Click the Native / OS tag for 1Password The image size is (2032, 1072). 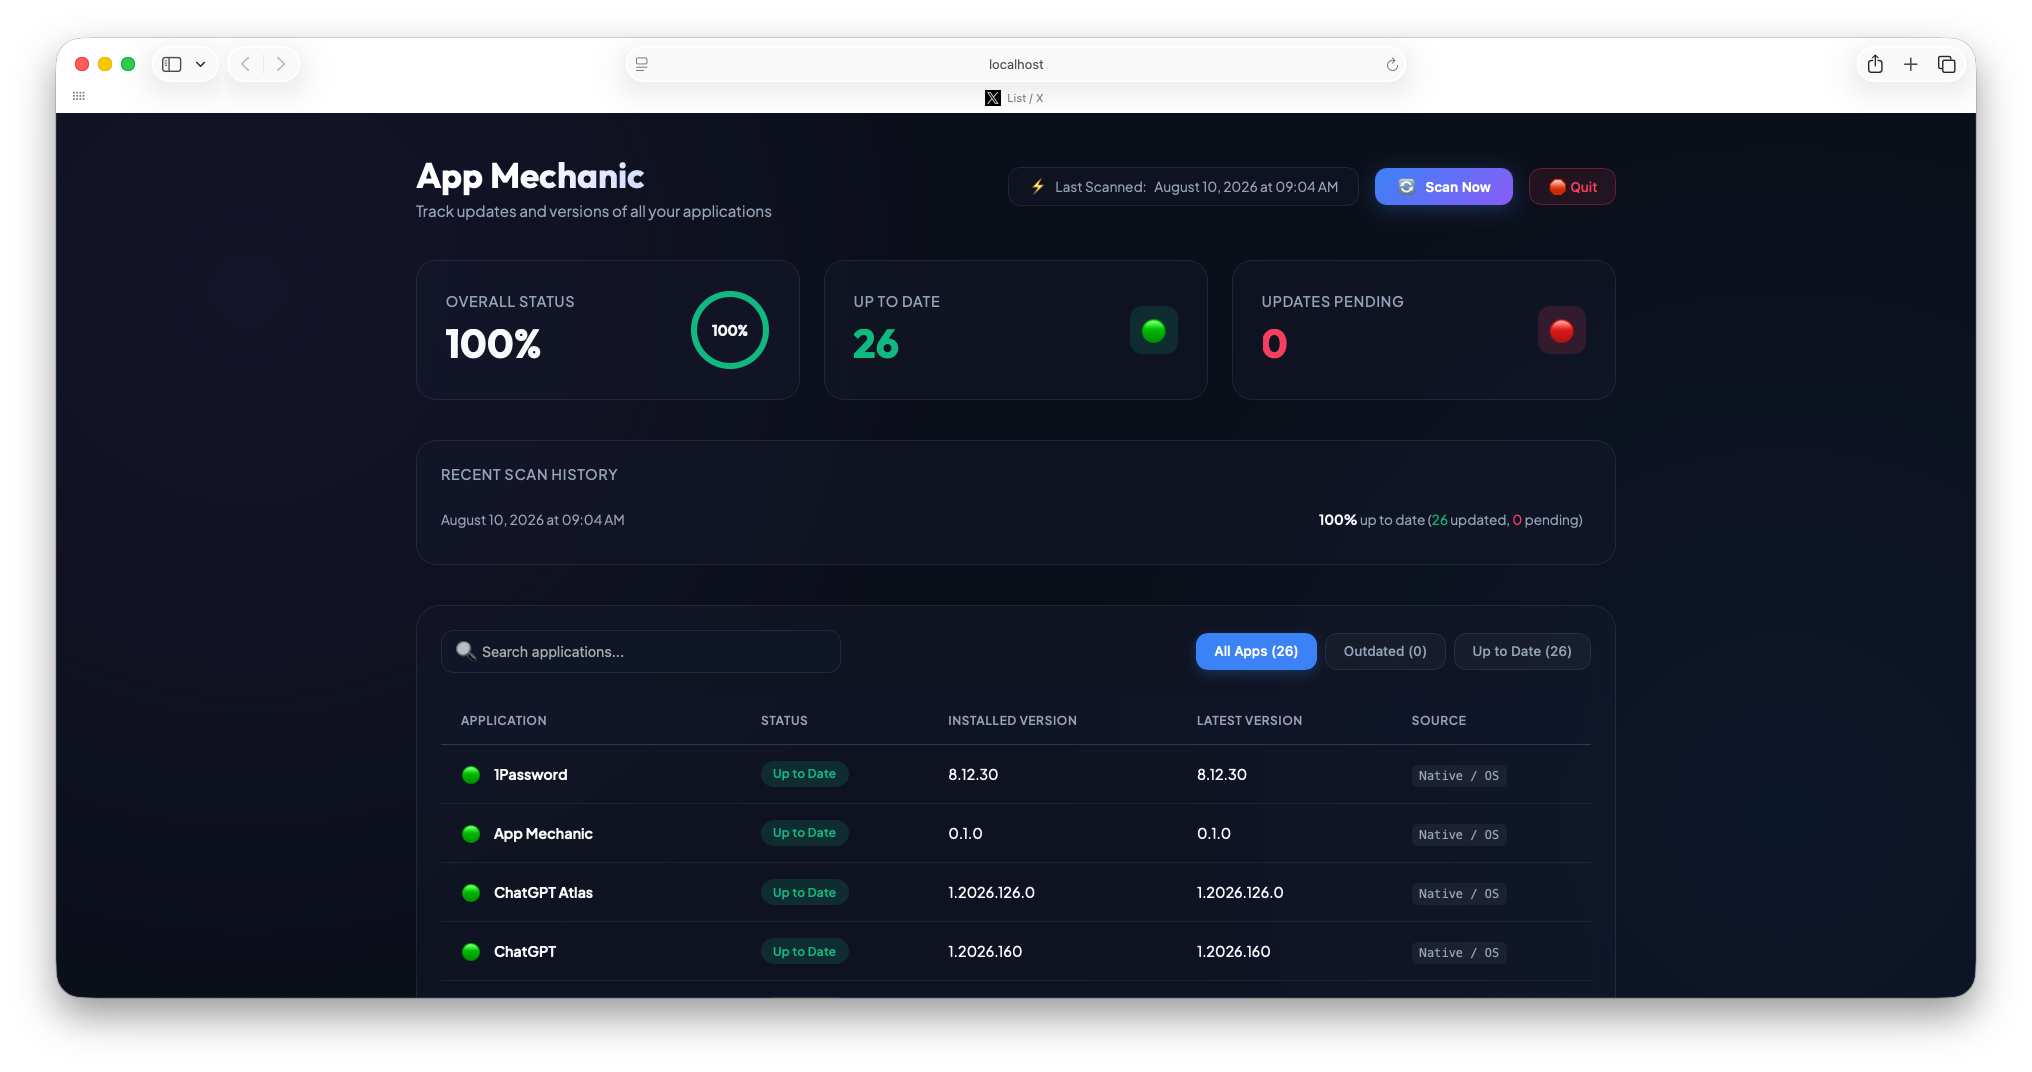point(1458,776)
